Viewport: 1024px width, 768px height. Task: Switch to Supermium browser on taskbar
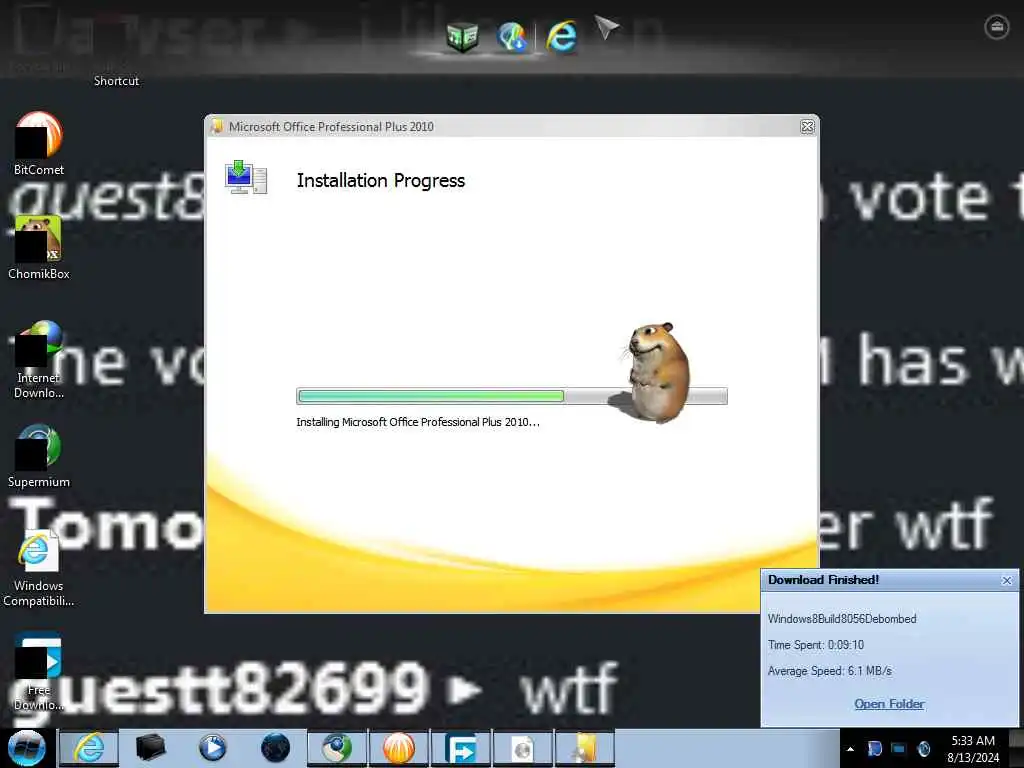click(x=337, y=748)
